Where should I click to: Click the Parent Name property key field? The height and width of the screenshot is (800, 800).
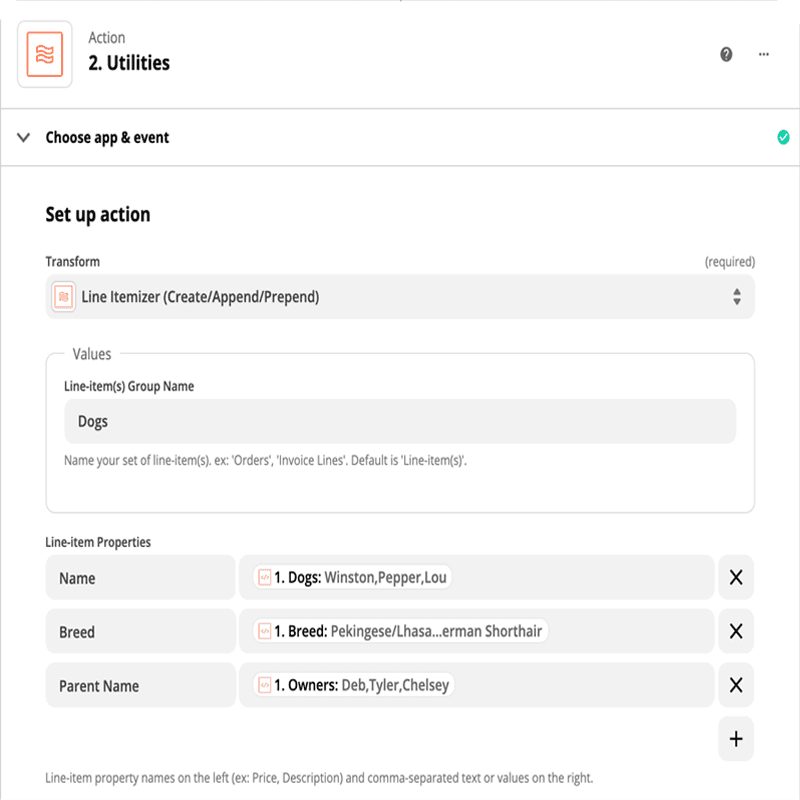[140, 685]
